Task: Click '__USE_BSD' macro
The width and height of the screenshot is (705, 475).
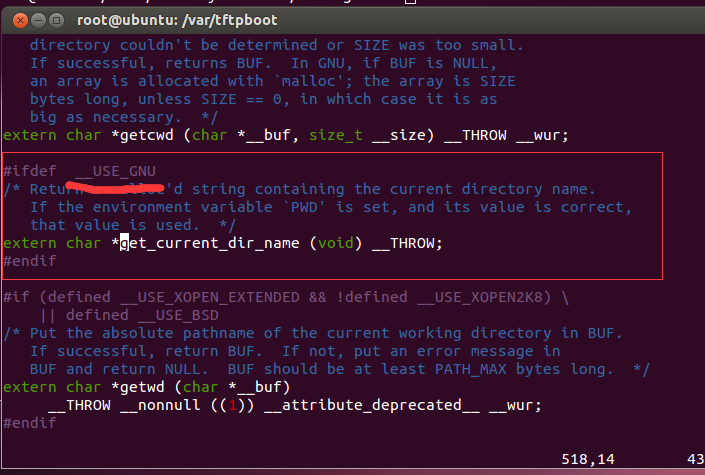Action: 178,315
